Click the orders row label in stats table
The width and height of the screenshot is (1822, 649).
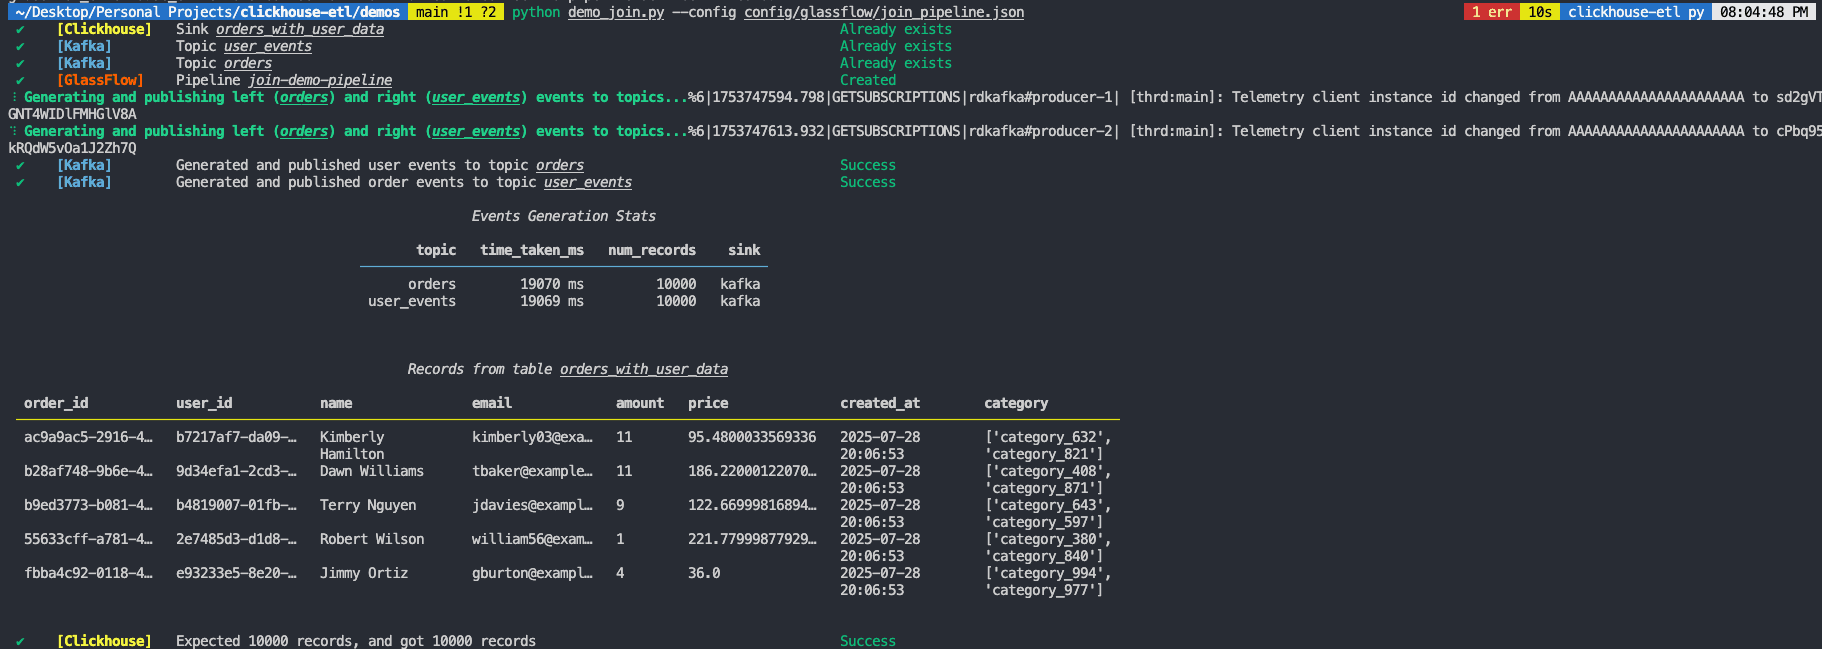coord(432,284)
